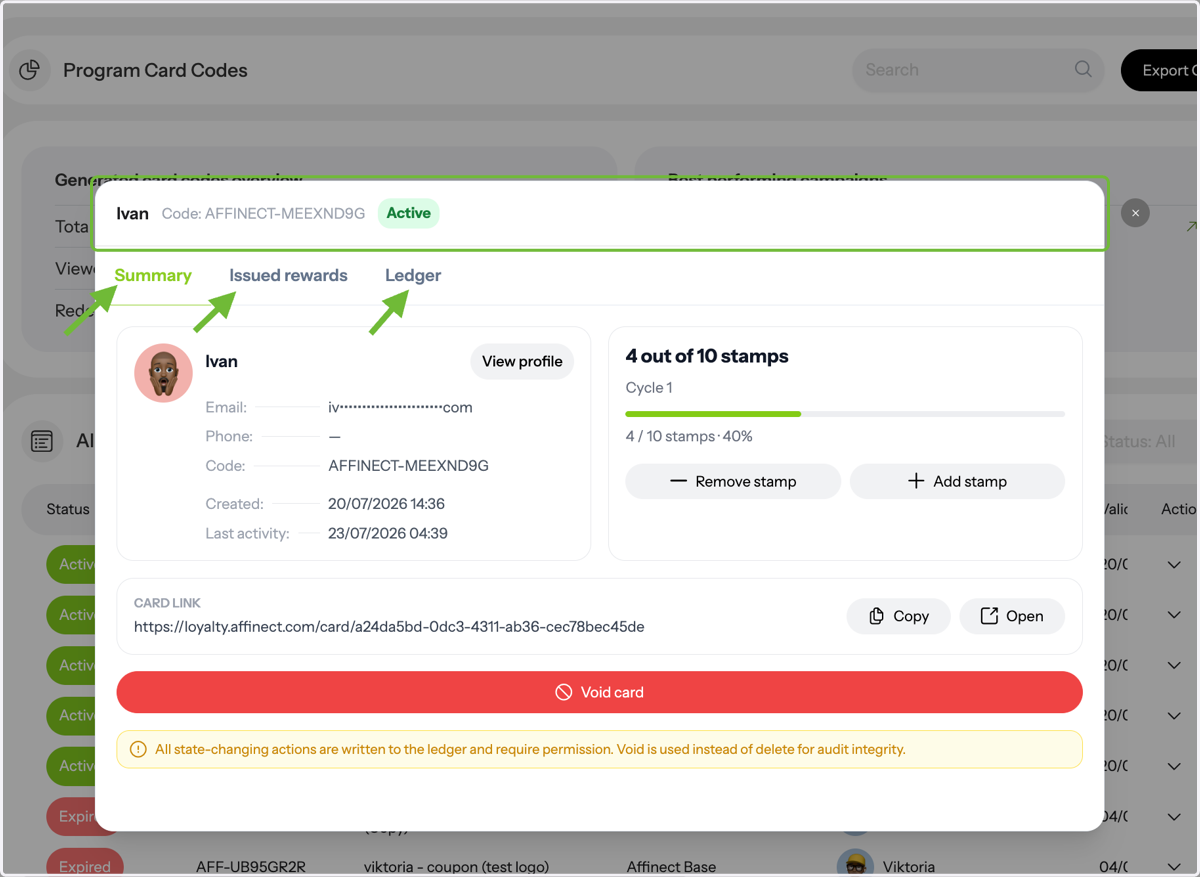Screen dimensions: 1200x877
Task: Click the code value AFFINECT-MEEXND9G in profile details
Action: point(408,466)
